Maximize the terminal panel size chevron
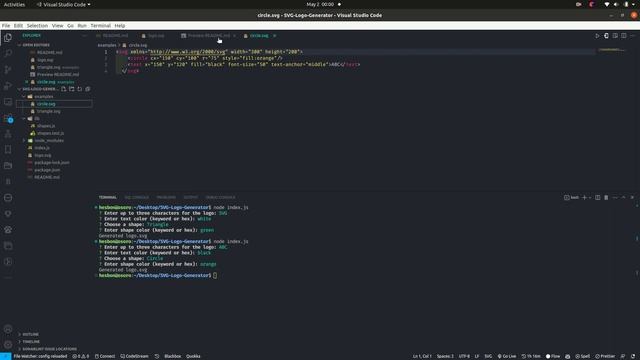 624,198
